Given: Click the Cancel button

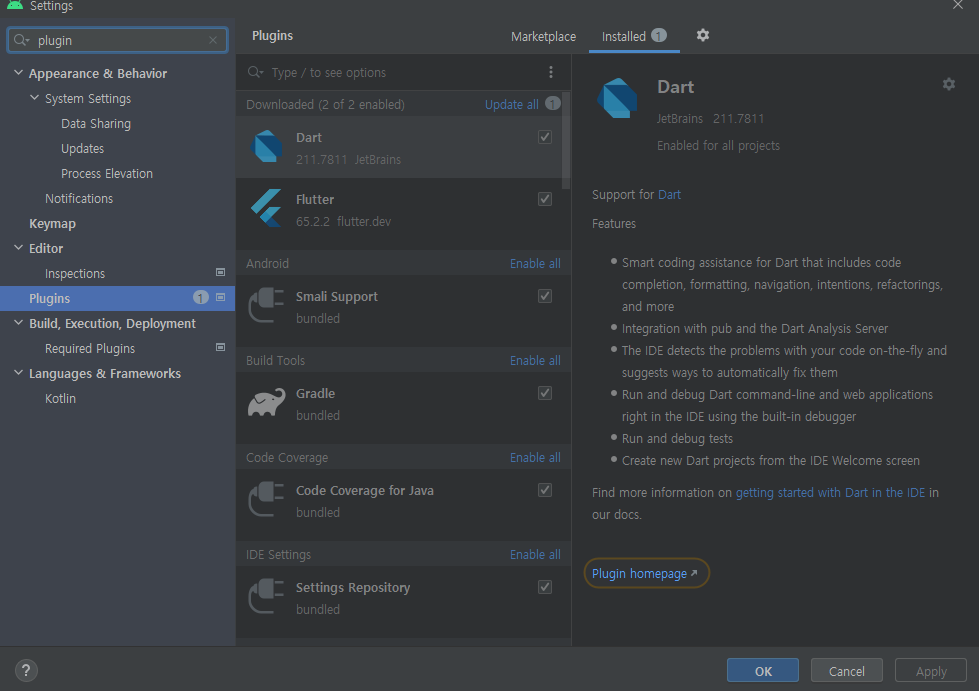Looking at the screenshot, I should coord(847,670).
